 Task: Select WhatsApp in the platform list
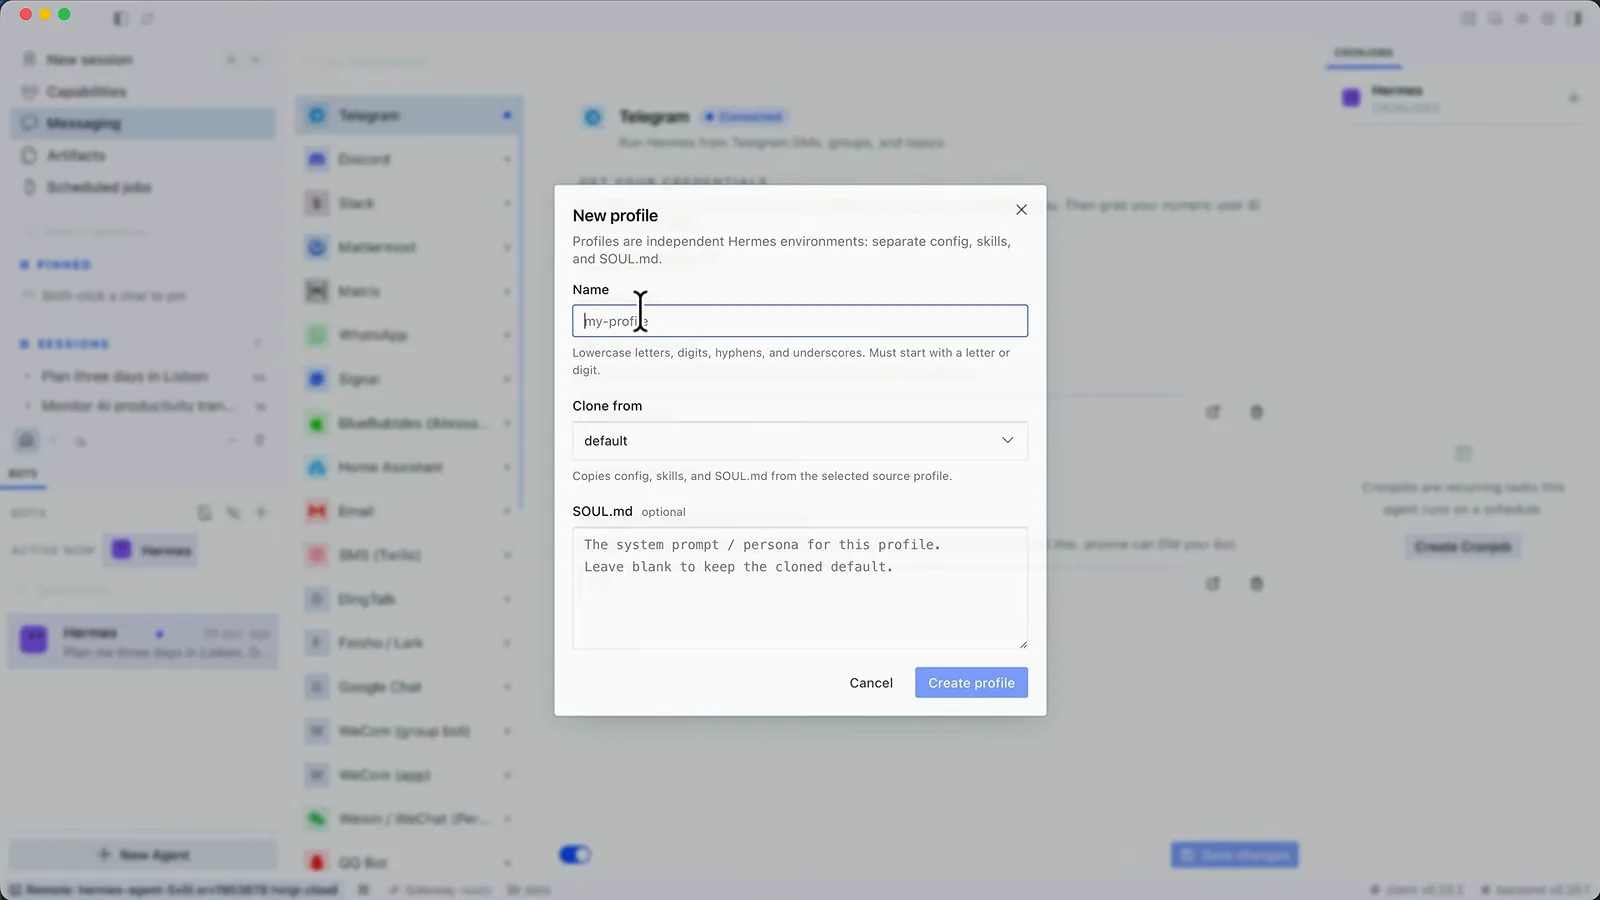[409, 335]
